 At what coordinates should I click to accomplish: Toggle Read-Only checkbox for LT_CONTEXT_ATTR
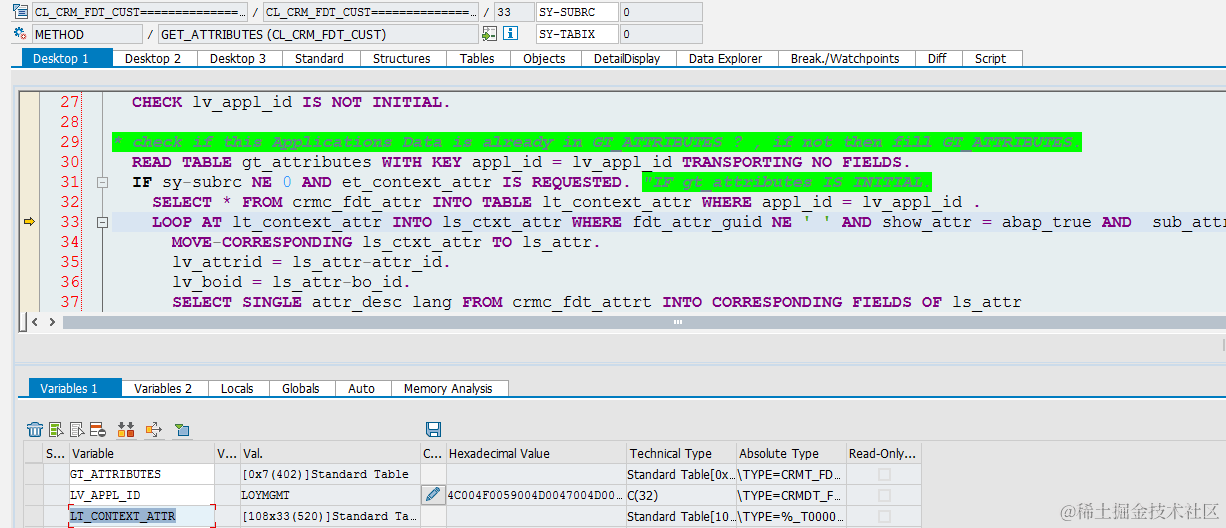[x=884, y=516]
